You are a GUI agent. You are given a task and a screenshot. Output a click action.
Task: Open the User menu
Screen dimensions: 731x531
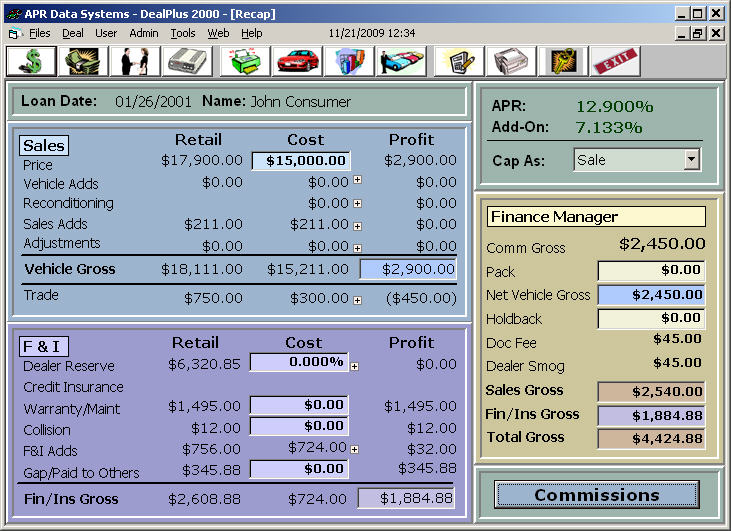tap(106, 33)
